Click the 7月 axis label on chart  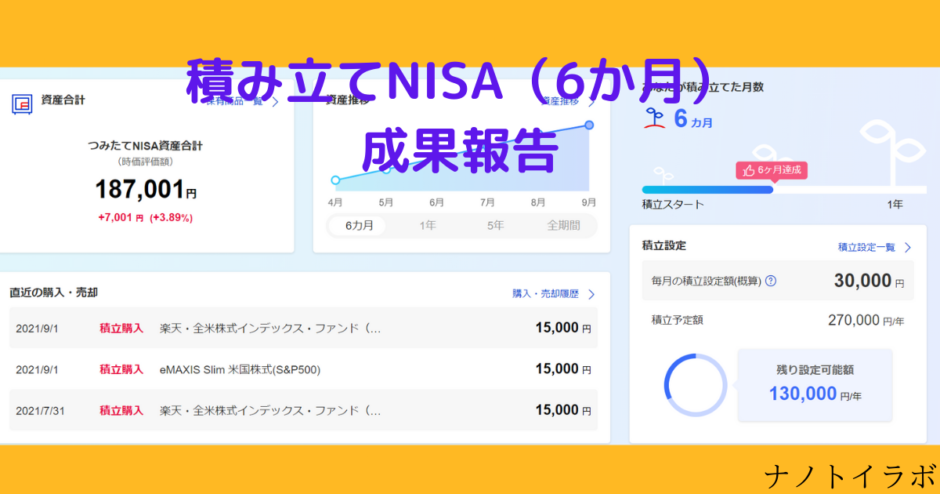click(487, 203)
